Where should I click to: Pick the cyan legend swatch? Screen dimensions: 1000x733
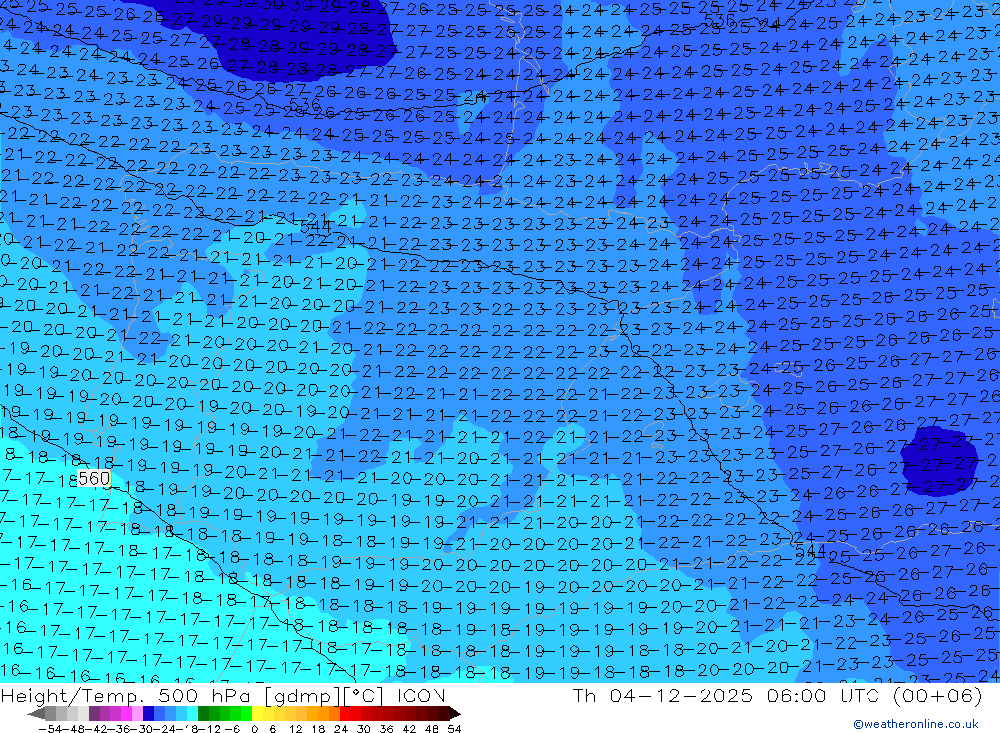(x=192, y=713)
